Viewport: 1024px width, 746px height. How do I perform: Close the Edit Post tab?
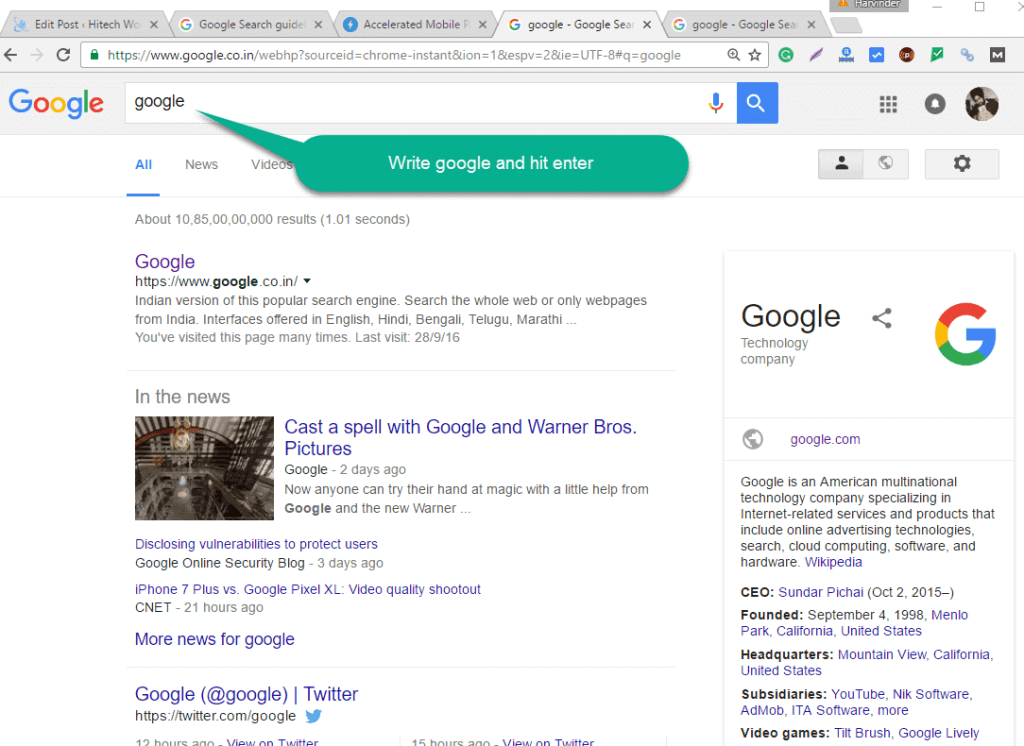click(153, 25)
